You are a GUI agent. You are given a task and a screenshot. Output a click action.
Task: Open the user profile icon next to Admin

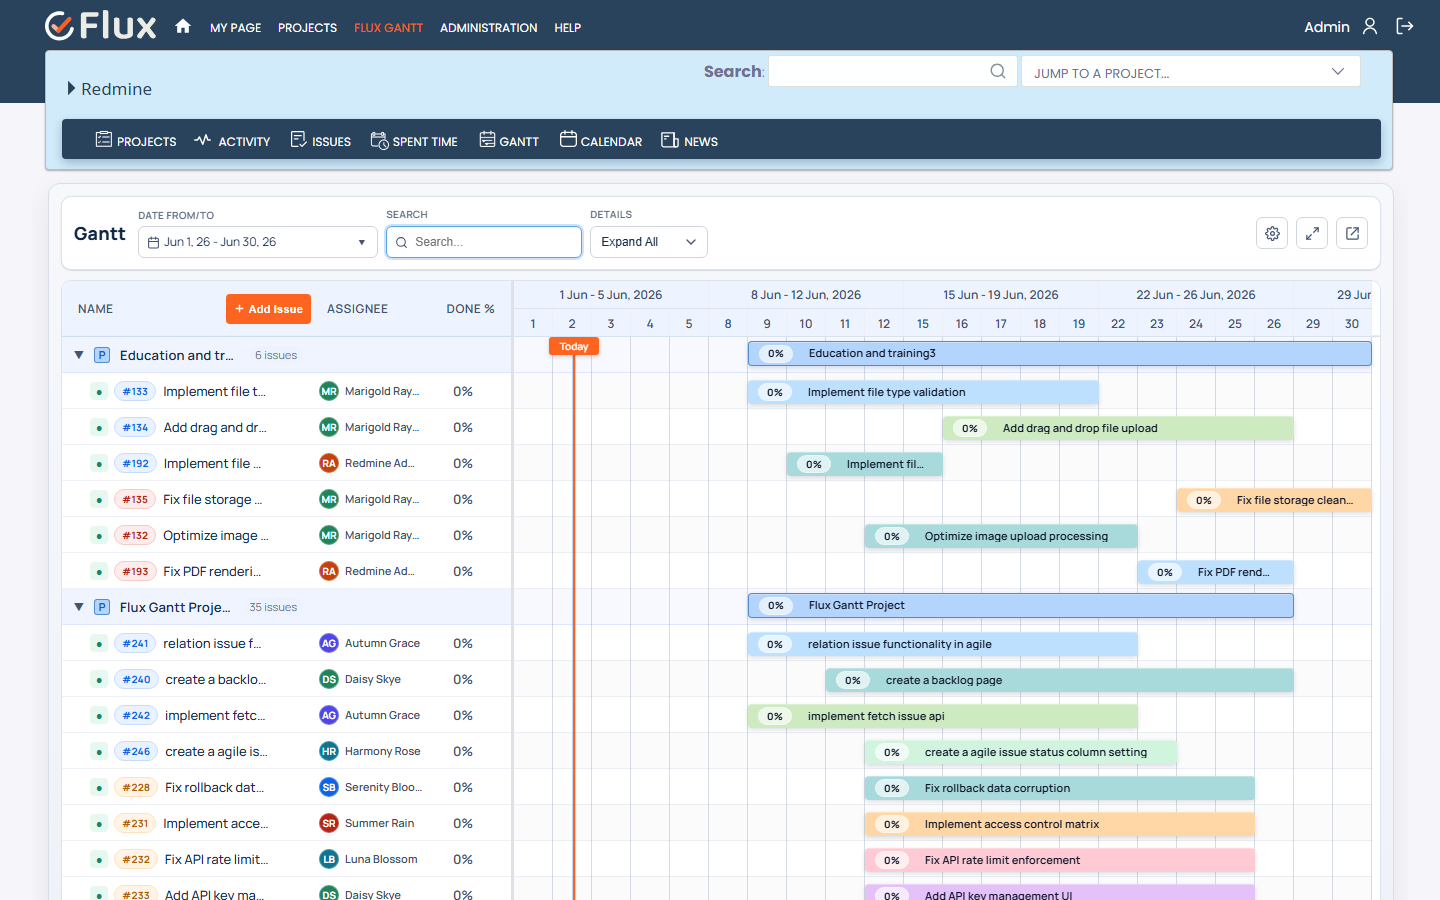1370,27
